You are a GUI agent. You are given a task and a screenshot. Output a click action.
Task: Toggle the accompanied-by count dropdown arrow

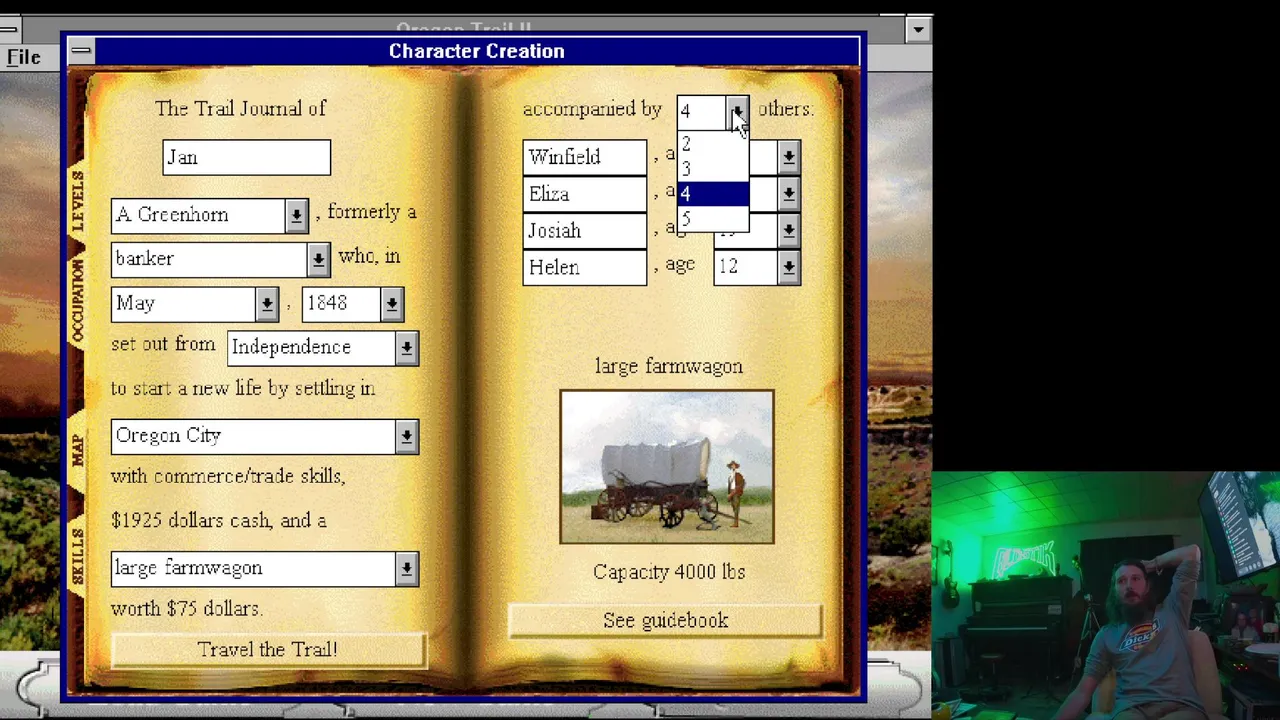[x=737, y=111]
